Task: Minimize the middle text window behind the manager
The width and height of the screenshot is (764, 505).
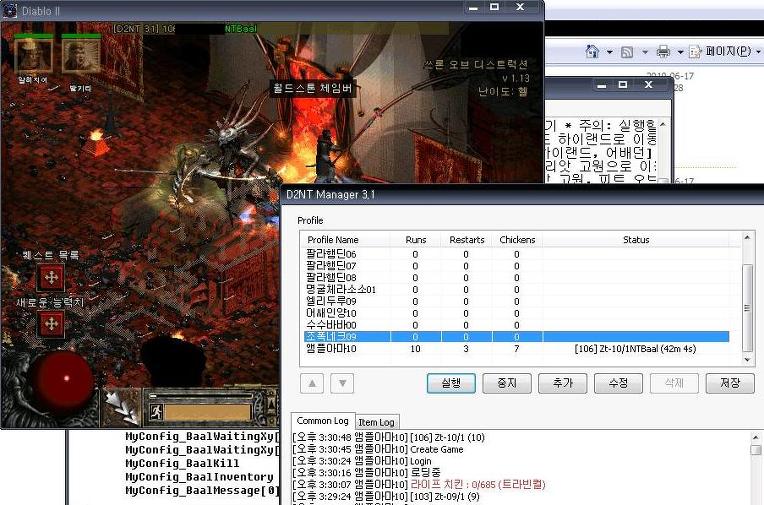Action: 602,85
